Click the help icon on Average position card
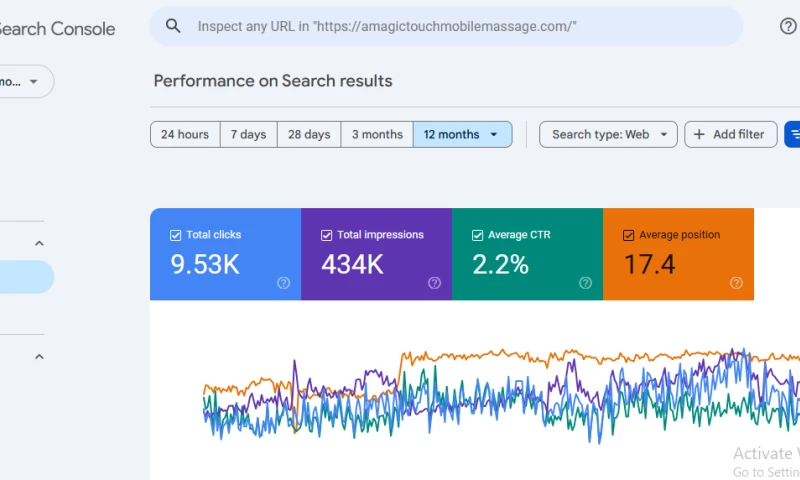 (736, 283)
